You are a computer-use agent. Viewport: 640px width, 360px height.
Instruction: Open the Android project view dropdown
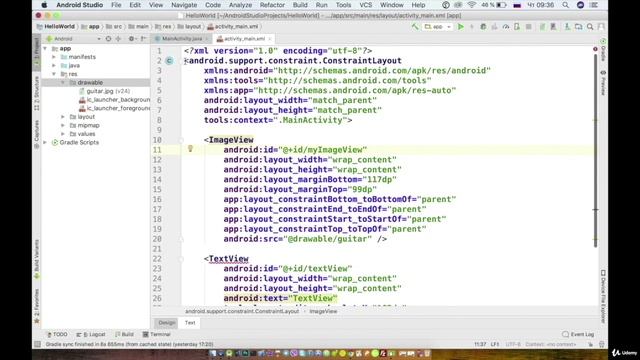(73, 39)
